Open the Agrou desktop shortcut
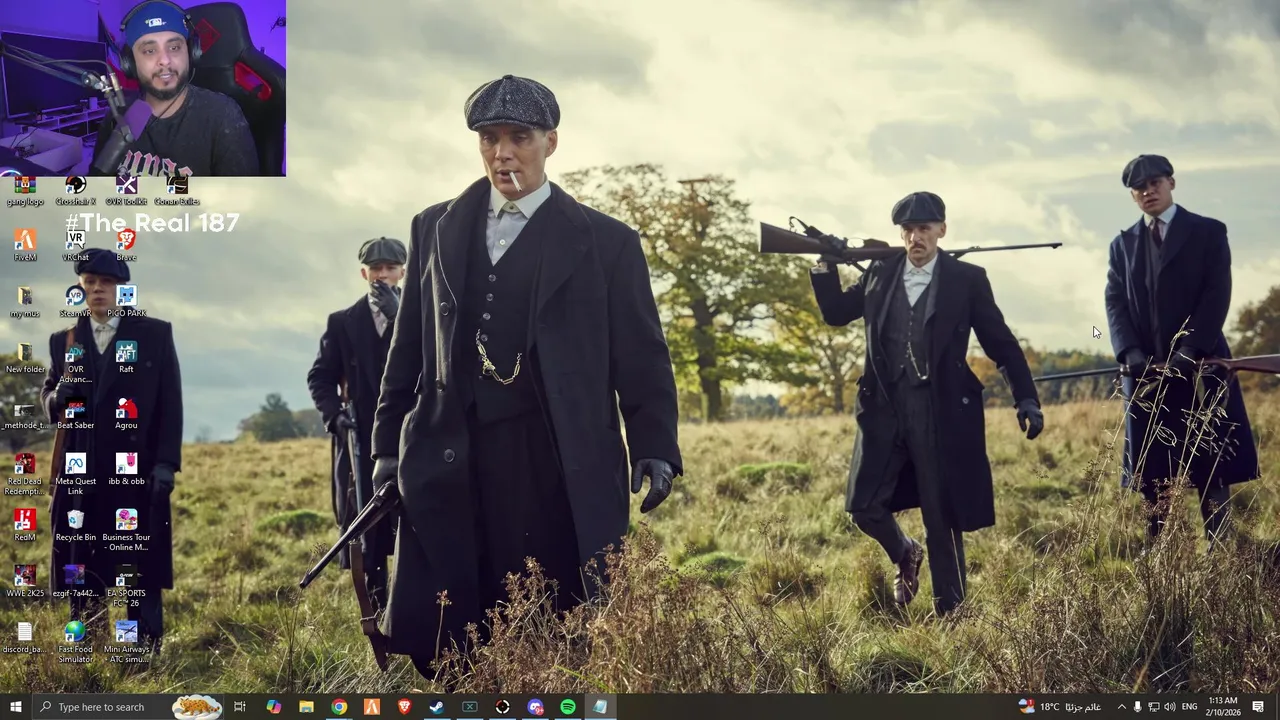 126,413
